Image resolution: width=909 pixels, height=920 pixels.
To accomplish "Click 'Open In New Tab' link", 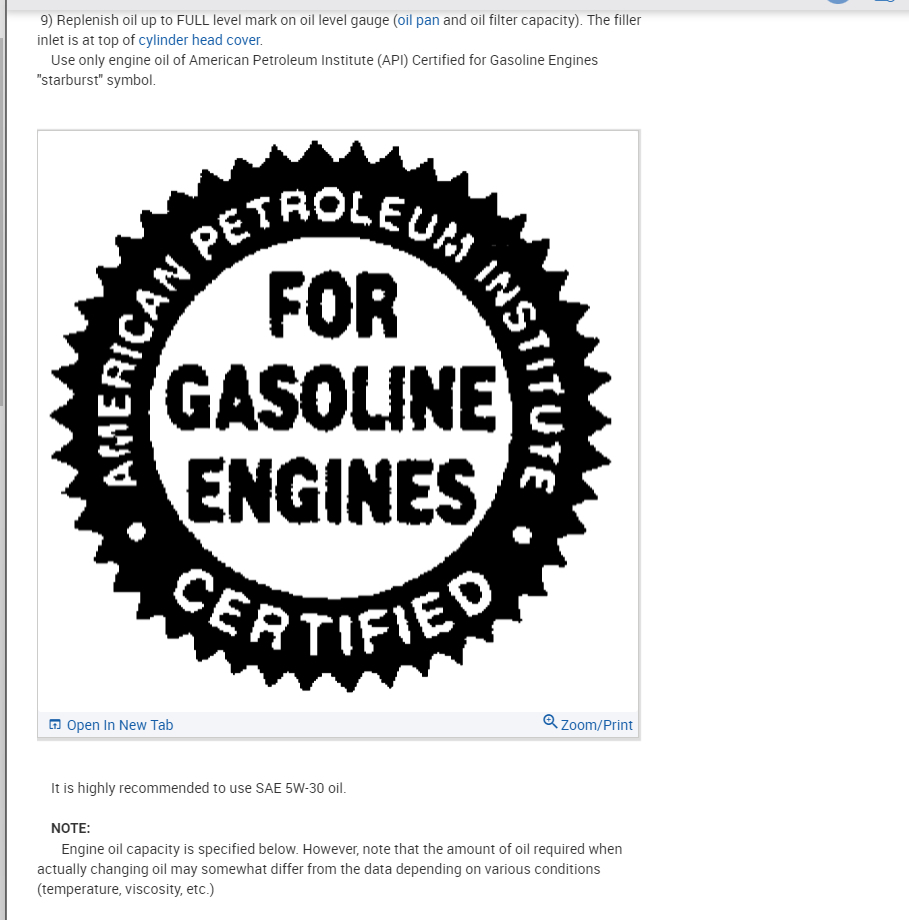I will pyautogui.click(x=120, y=725).
